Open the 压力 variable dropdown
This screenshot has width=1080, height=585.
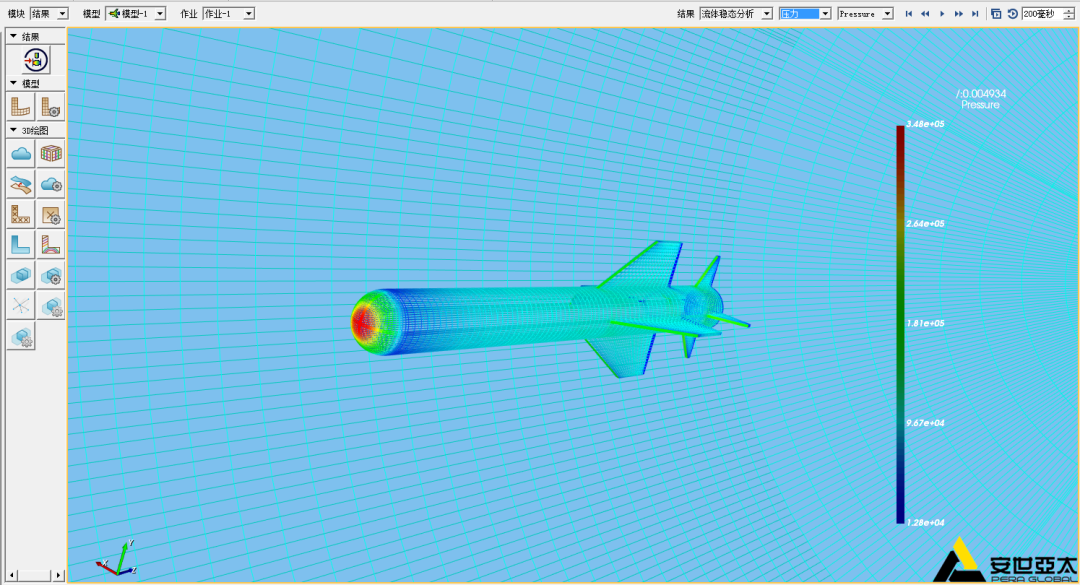pyautogui.click(x=804, y=14)
